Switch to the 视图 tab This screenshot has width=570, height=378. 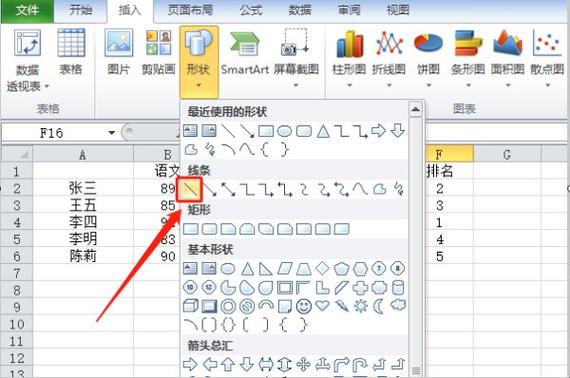[398, 10]
